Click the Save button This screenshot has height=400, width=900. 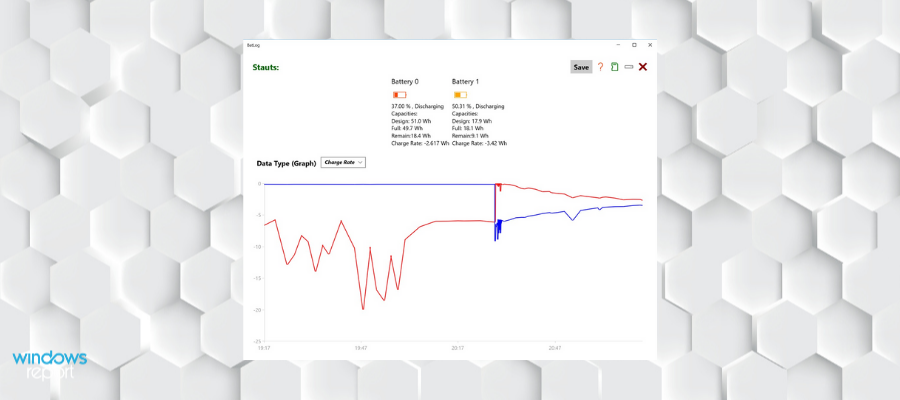(581, 67)
